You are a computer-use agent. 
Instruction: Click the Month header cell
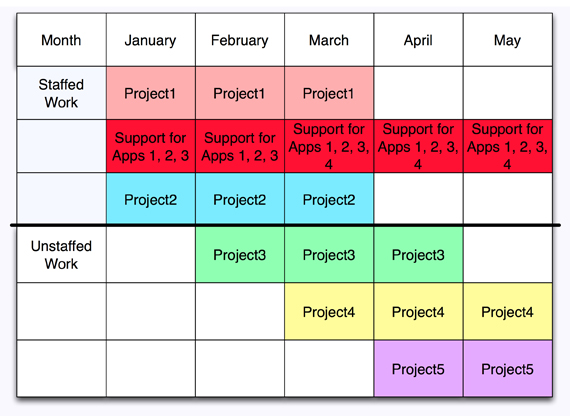click(61, 40)
